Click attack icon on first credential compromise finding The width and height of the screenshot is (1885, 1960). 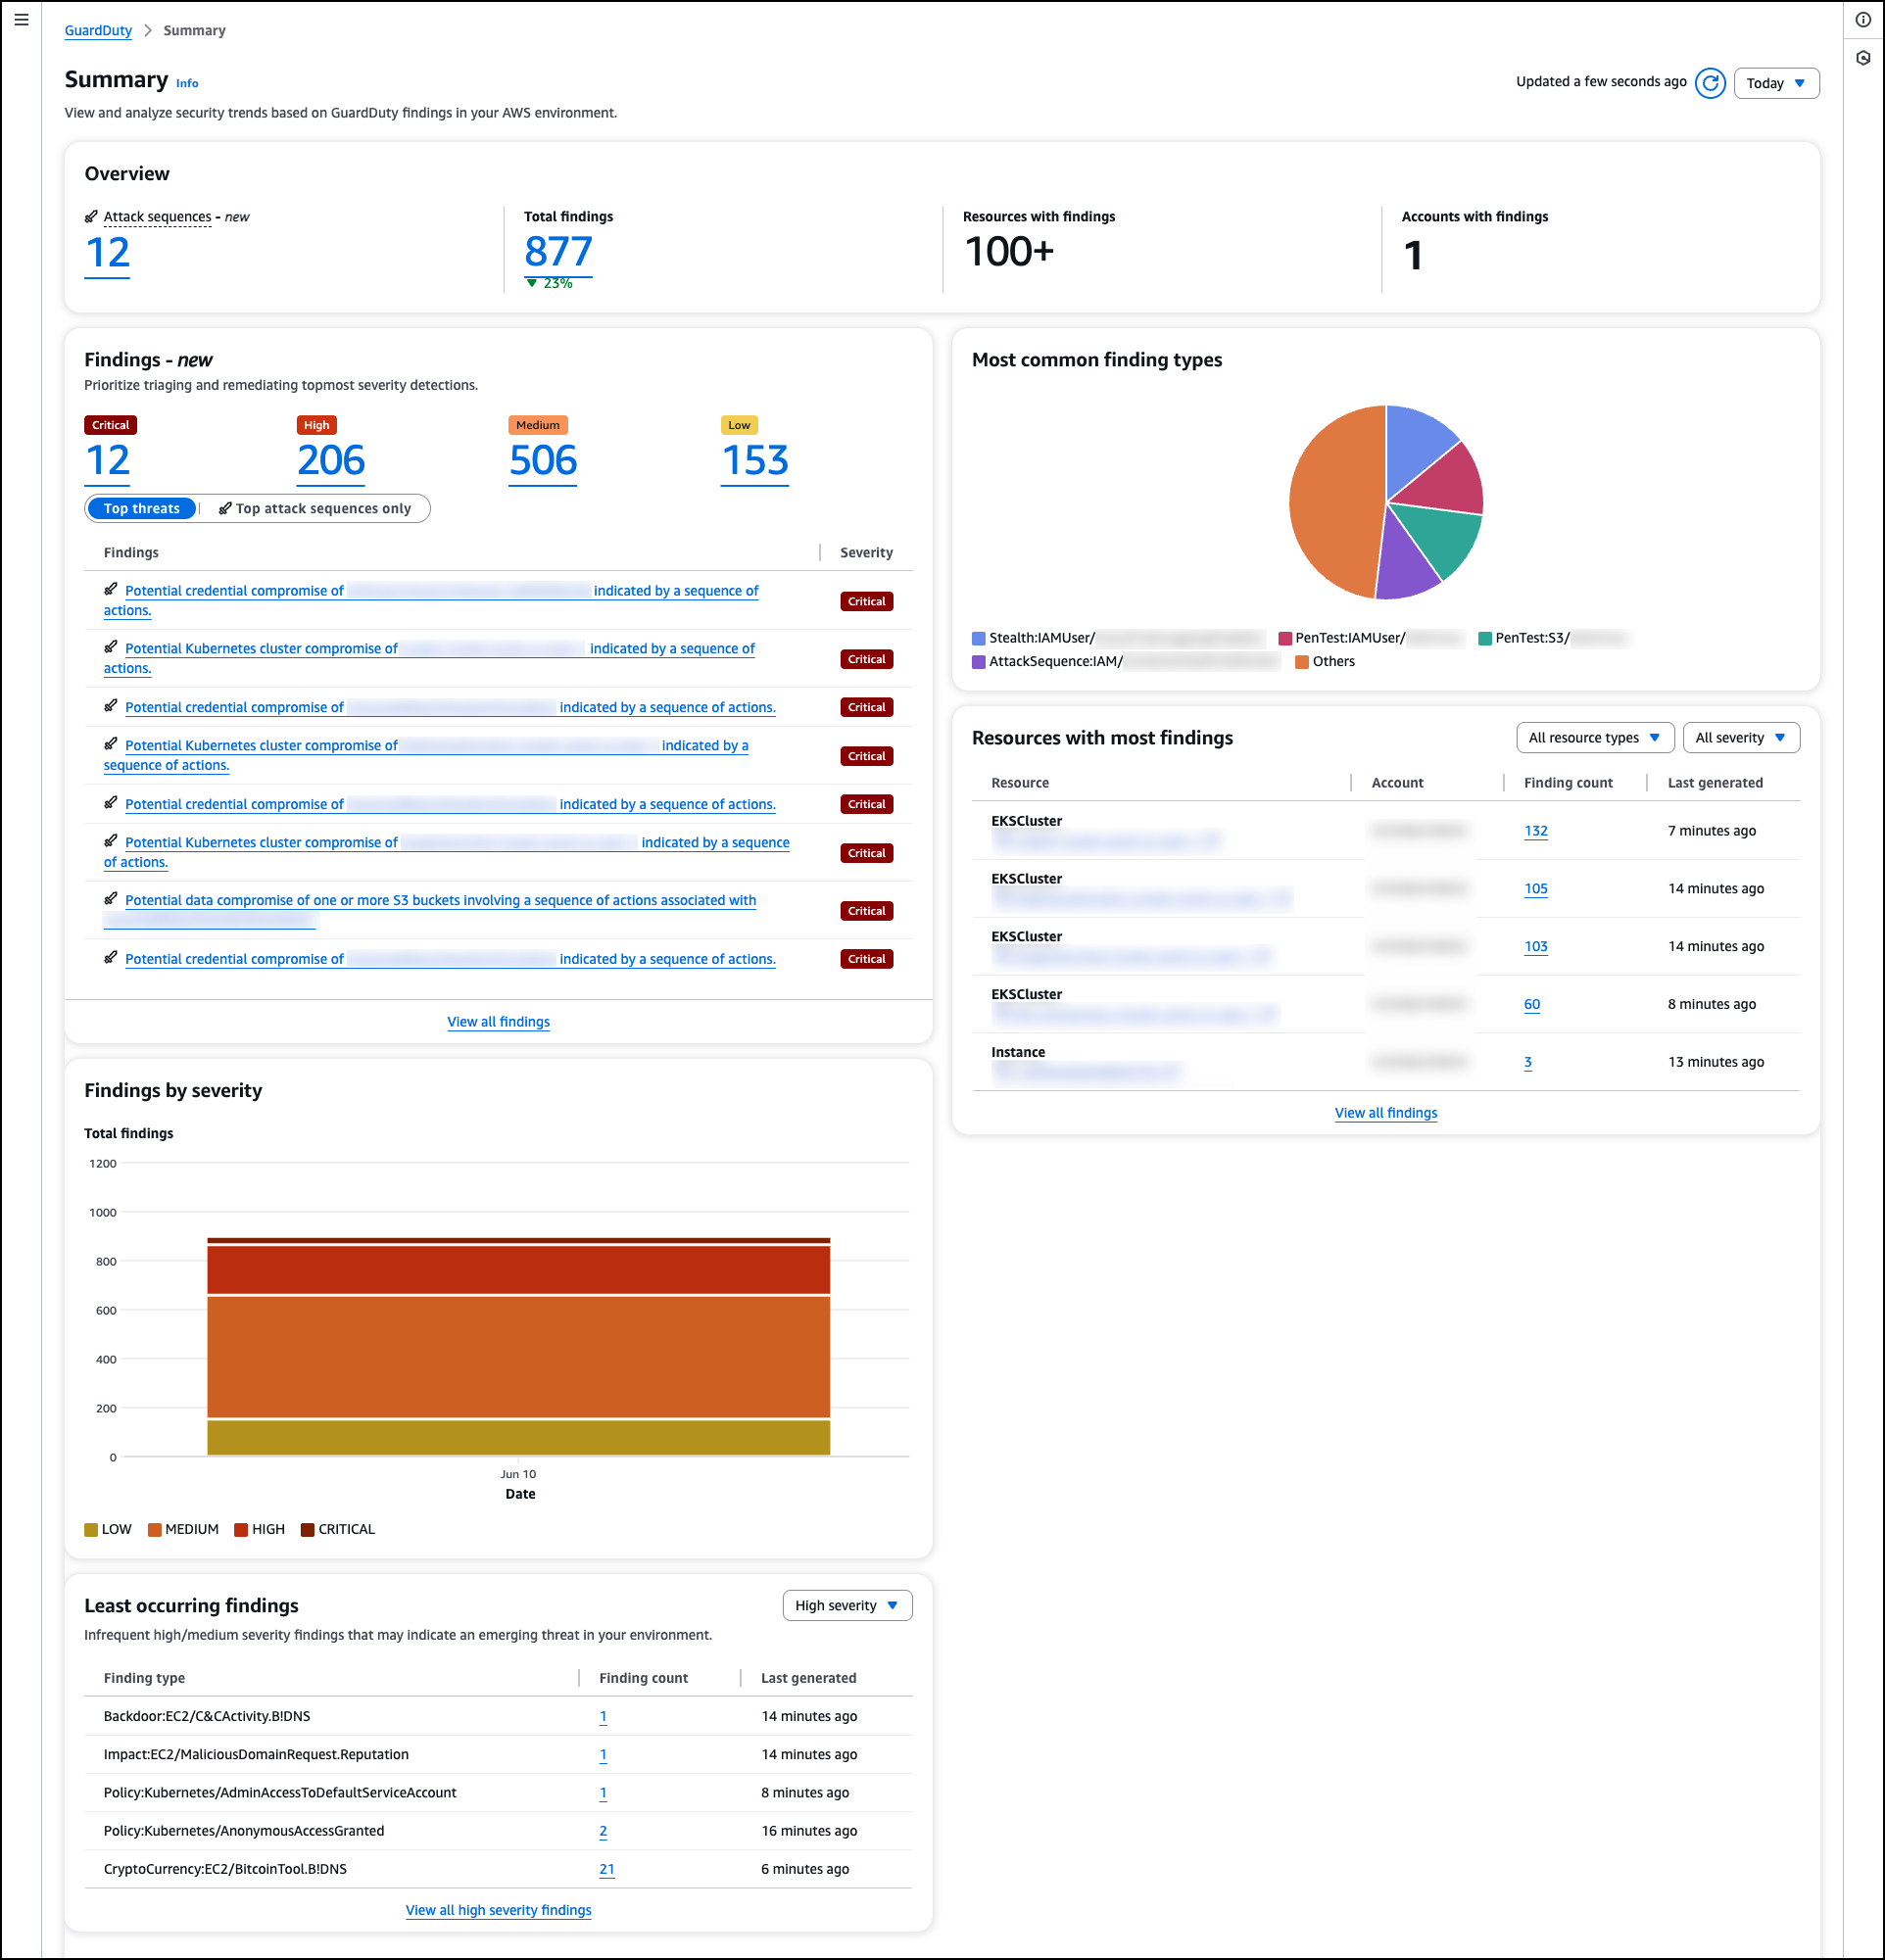pos(111,590)
